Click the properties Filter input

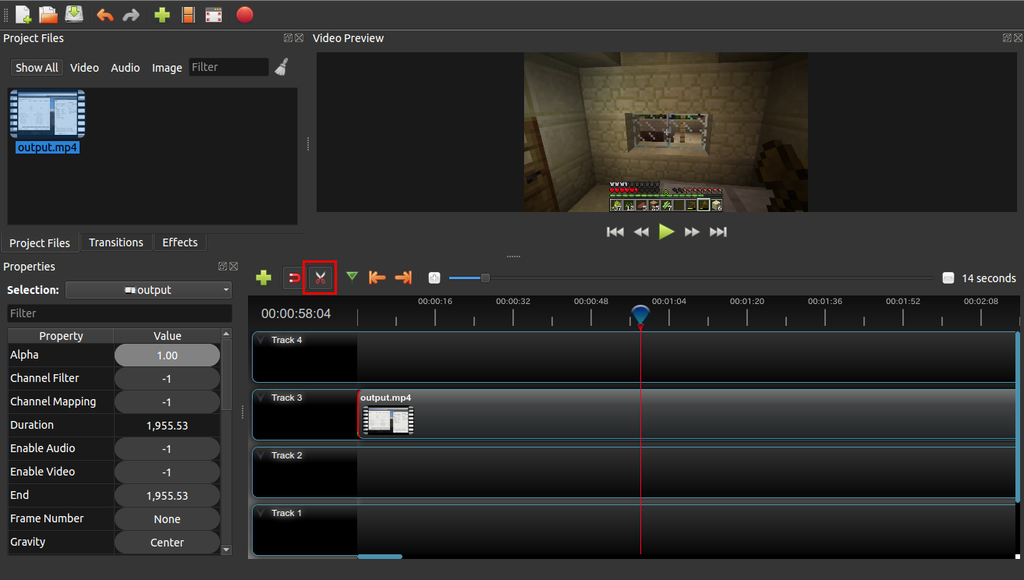tap(120, 314)
